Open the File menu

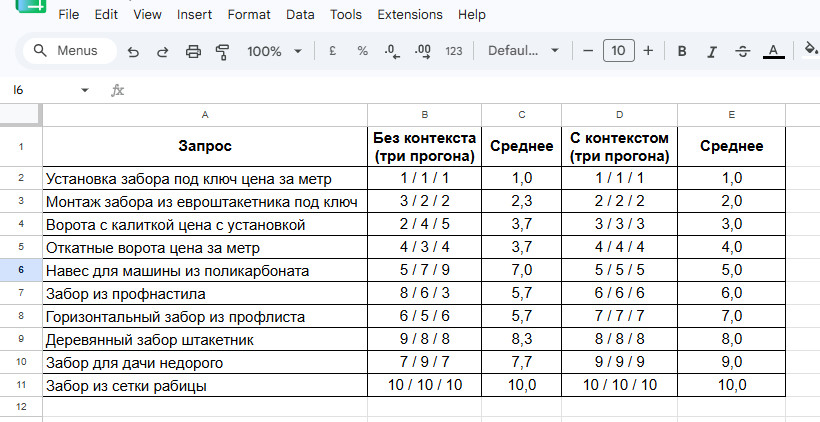click(69, 15)
